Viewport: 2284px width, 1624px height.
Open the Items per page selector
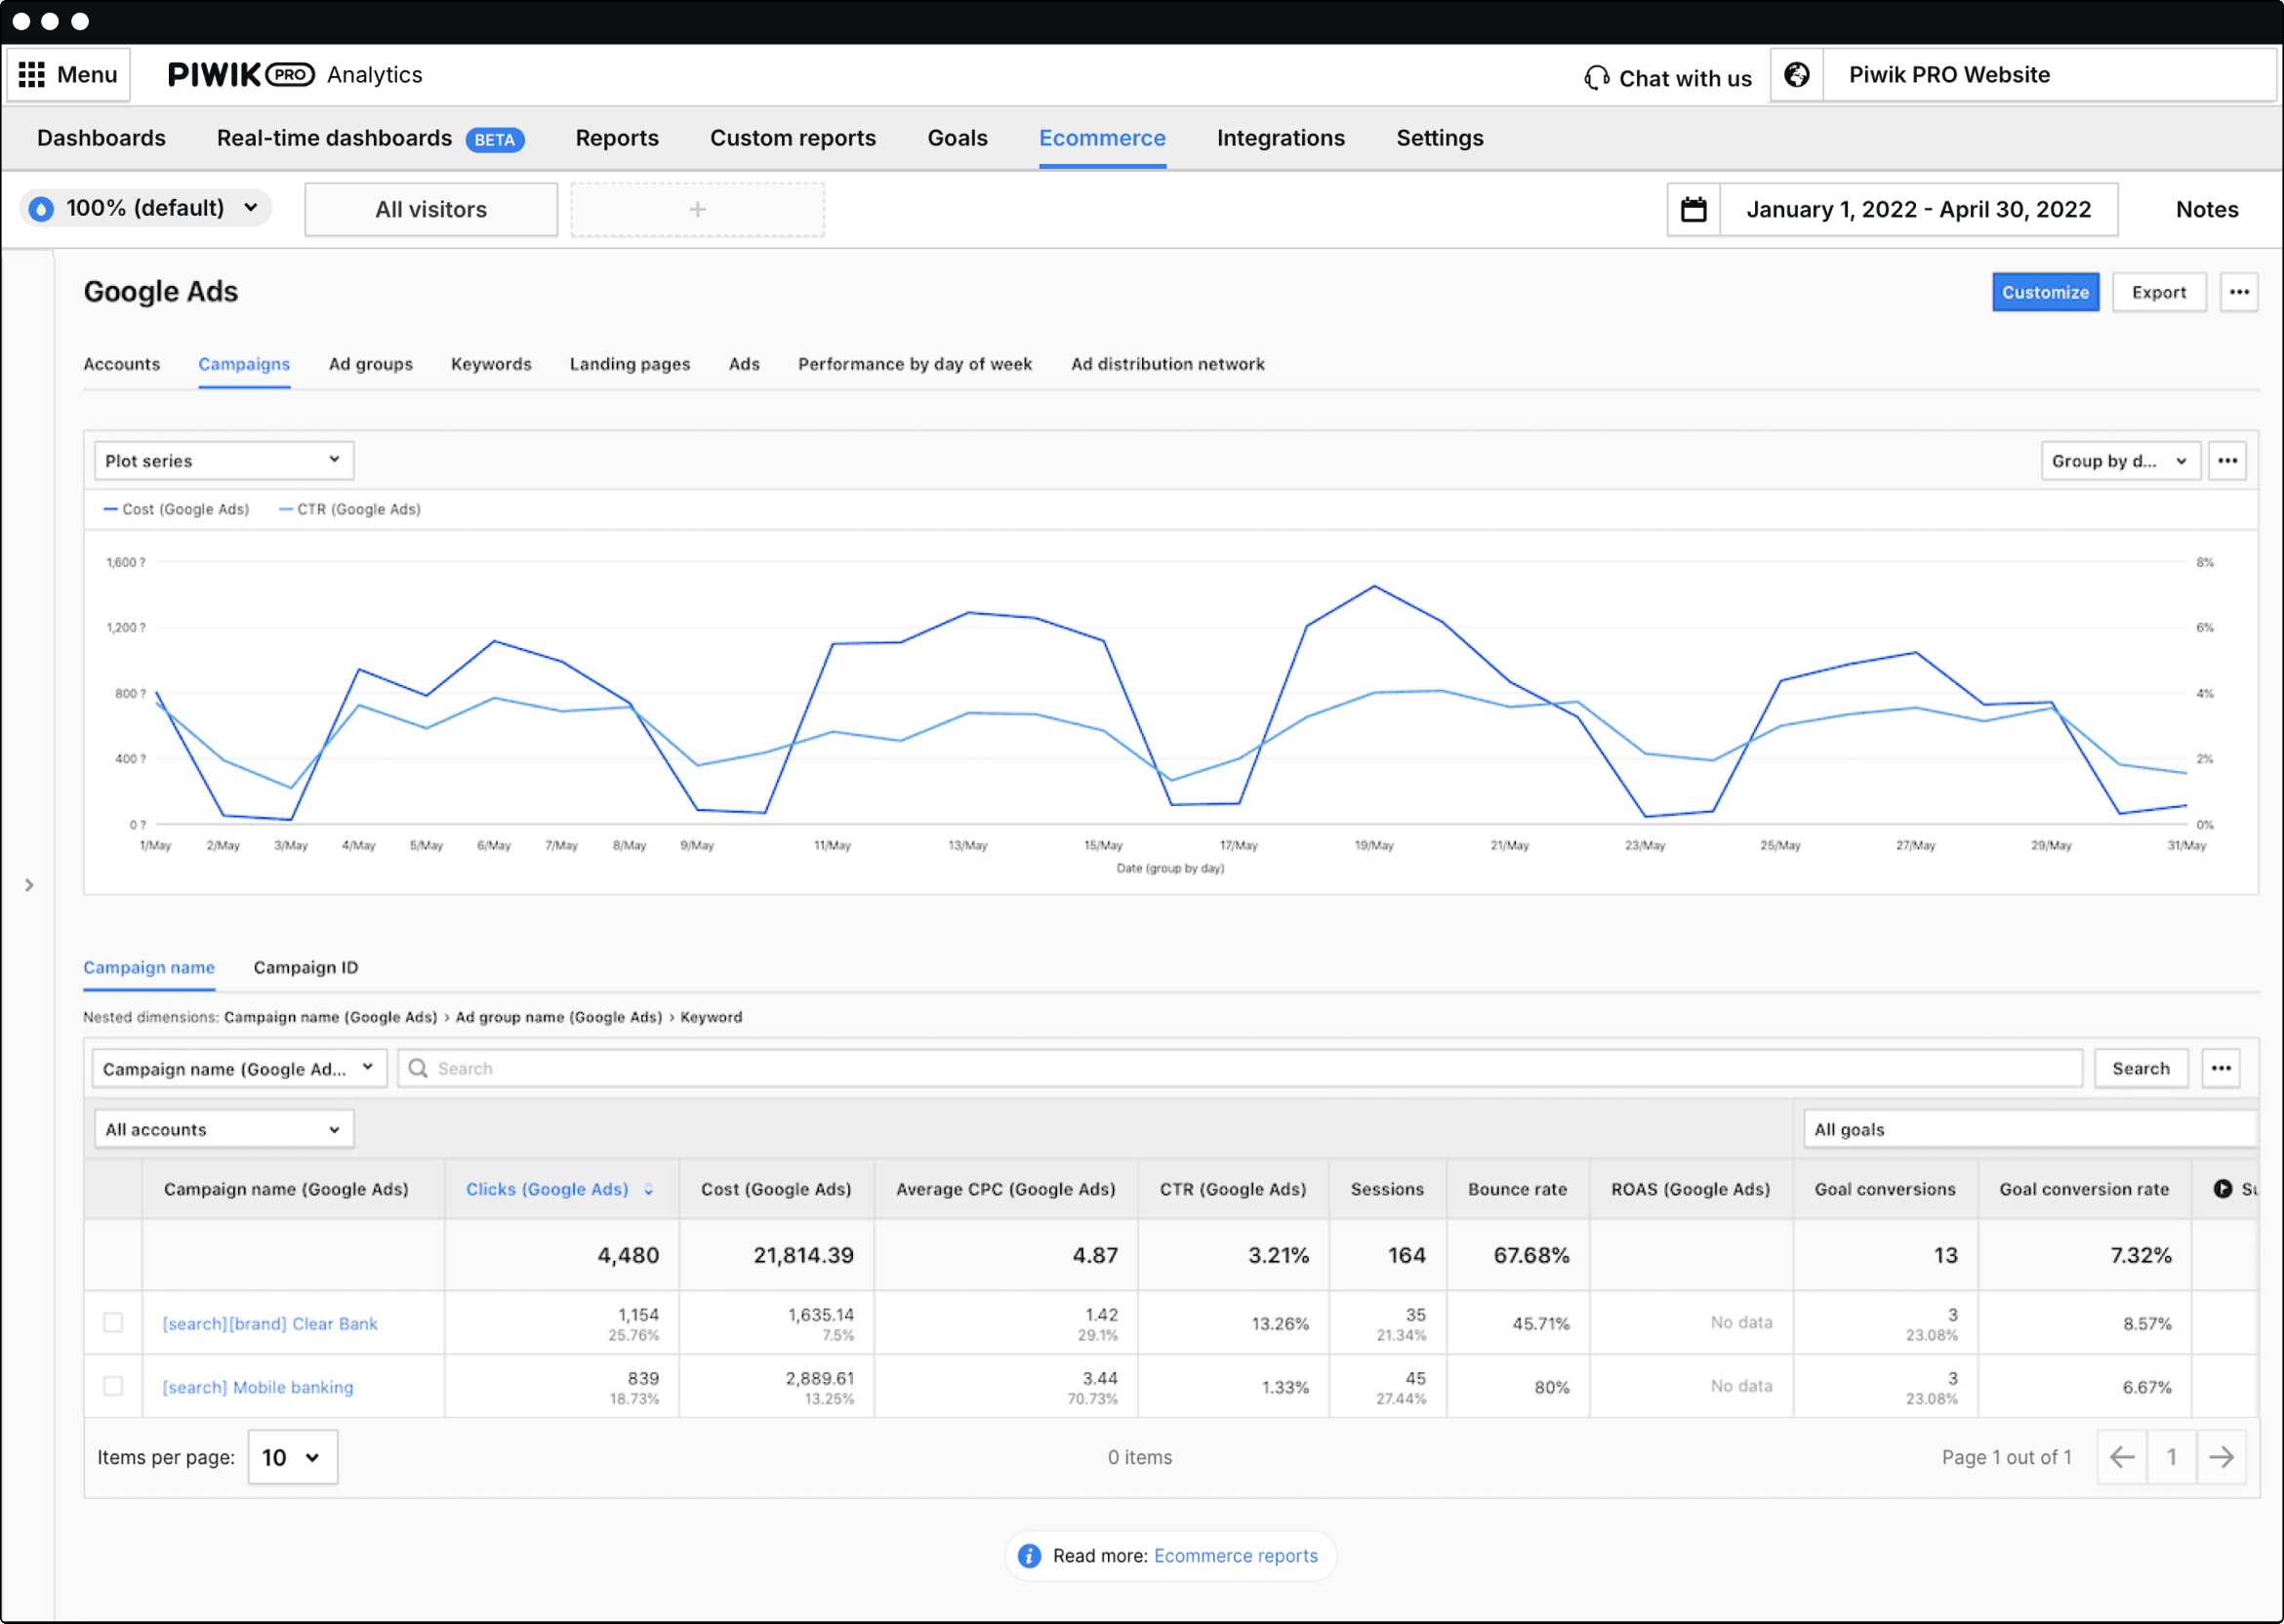pyautogui.click(x=292, y=1457)
